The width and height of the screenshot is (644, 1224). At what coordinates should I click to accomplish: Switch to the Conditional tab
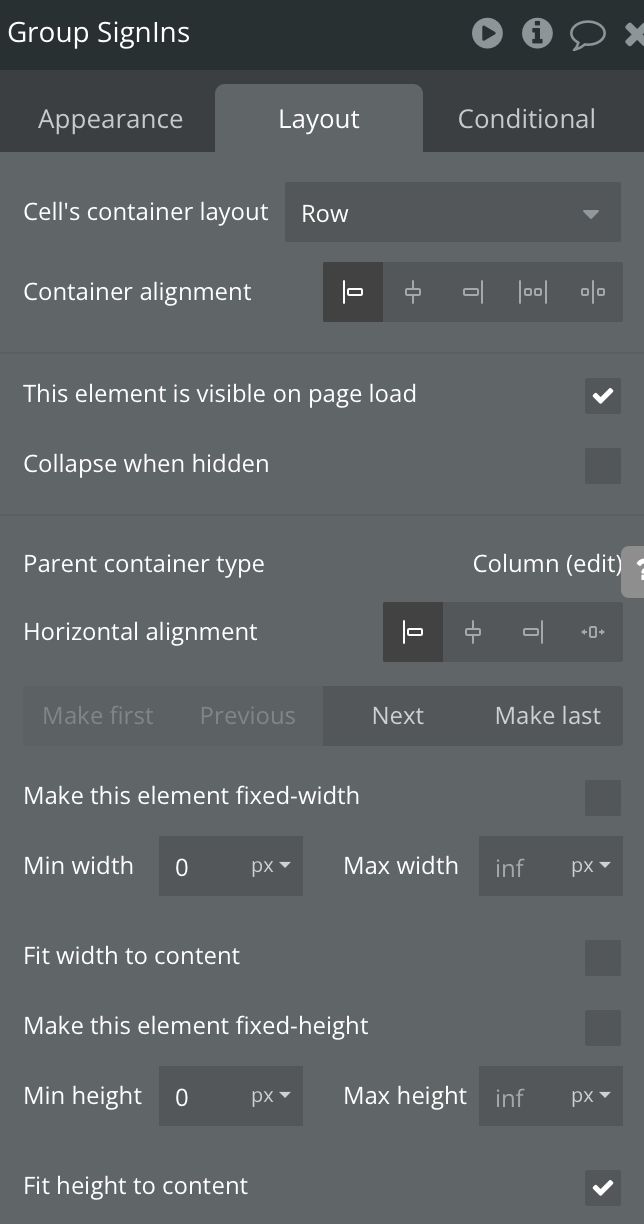(526, 119)
